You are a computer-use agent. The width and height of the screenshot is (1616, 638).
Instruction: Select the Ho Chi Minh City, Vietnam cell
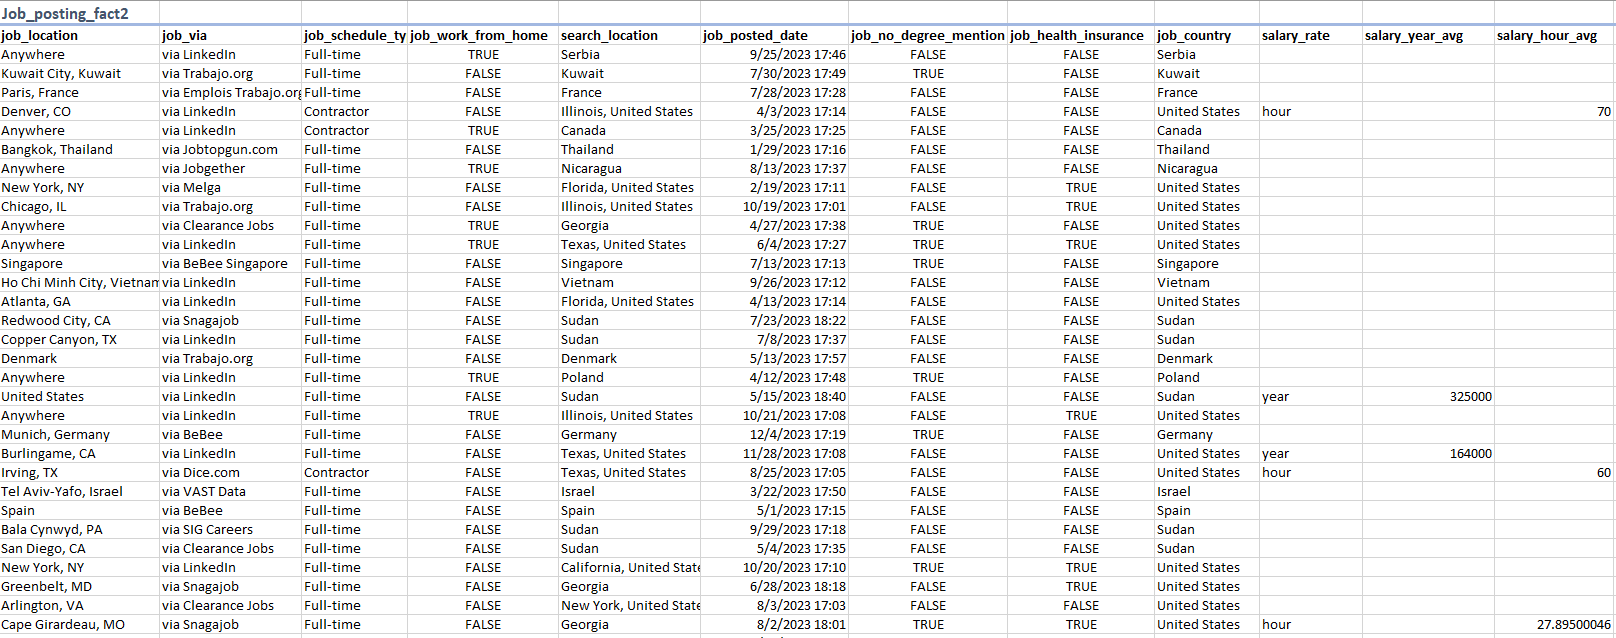coord(80,282)
